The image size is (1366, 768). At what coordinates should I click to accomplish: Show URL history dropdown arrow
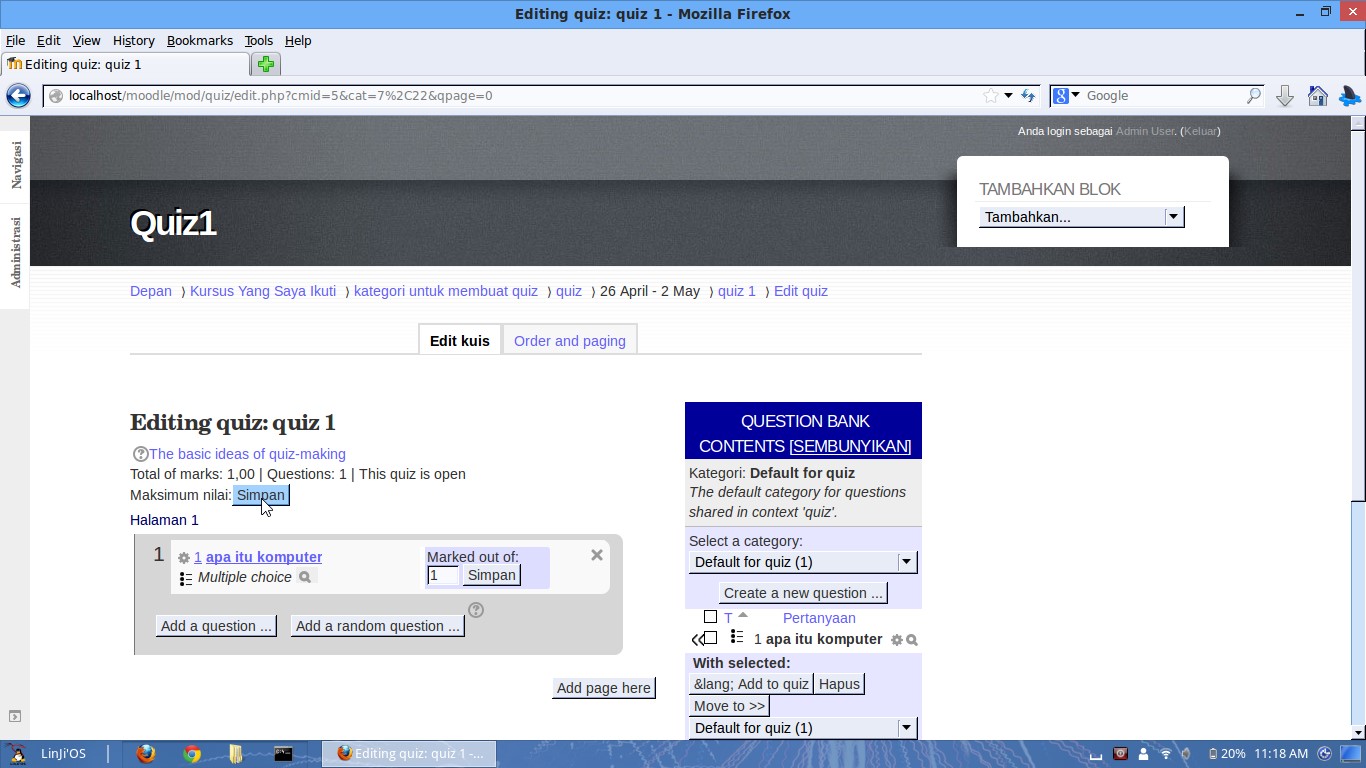(x=1008, y=96)
